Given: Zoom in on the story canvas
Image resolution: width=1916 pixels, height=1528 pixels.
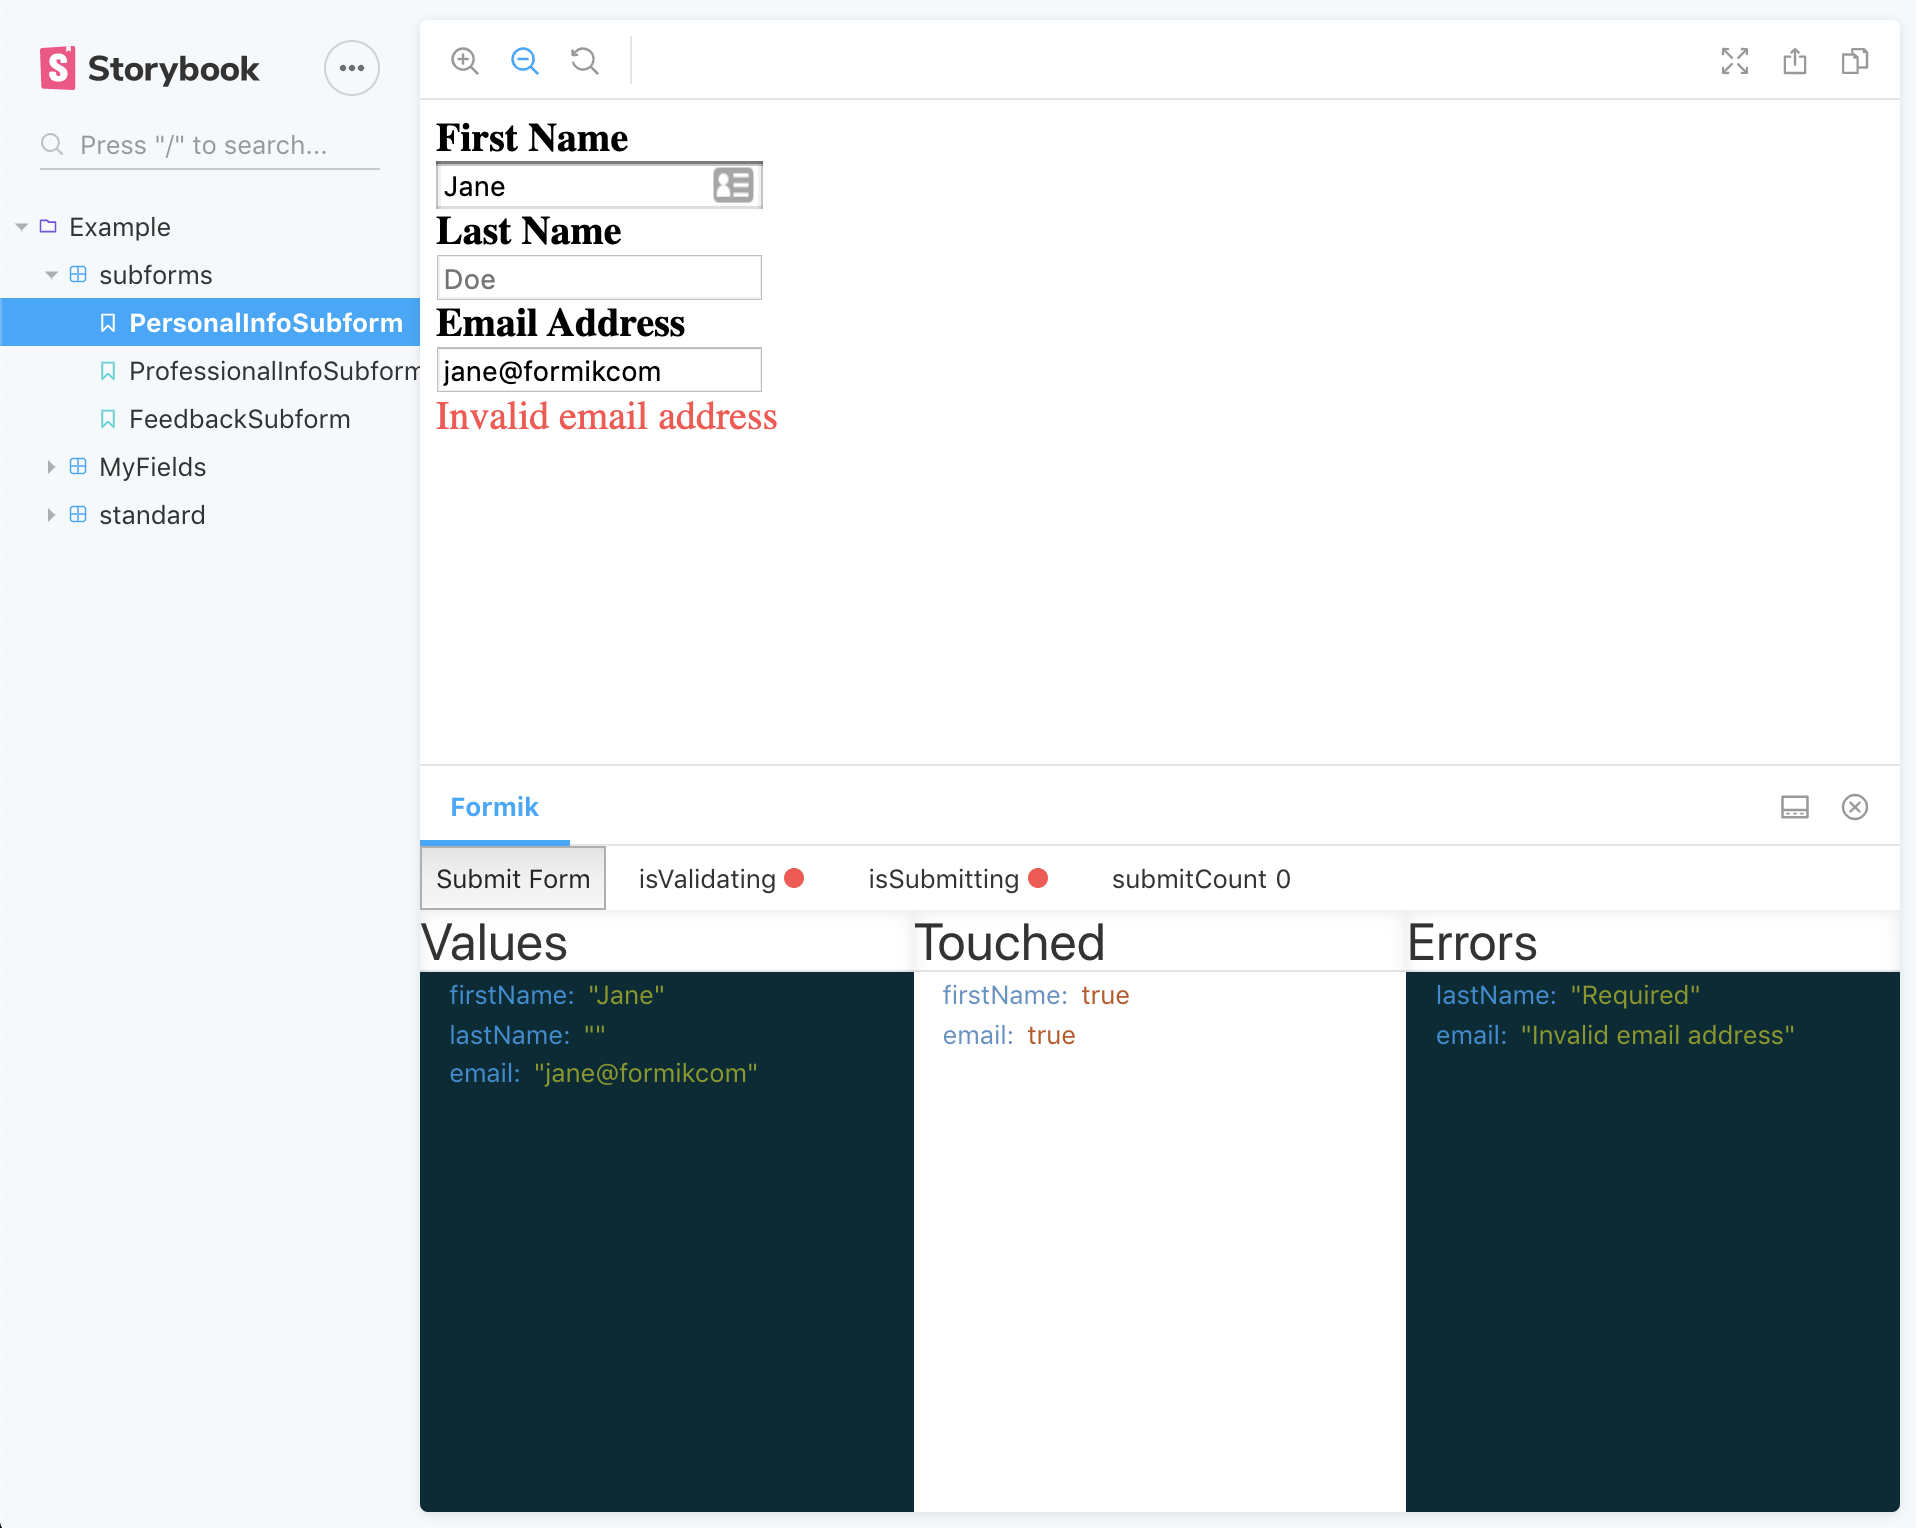Looking at the screenshot, I should (x=465, y=61).
